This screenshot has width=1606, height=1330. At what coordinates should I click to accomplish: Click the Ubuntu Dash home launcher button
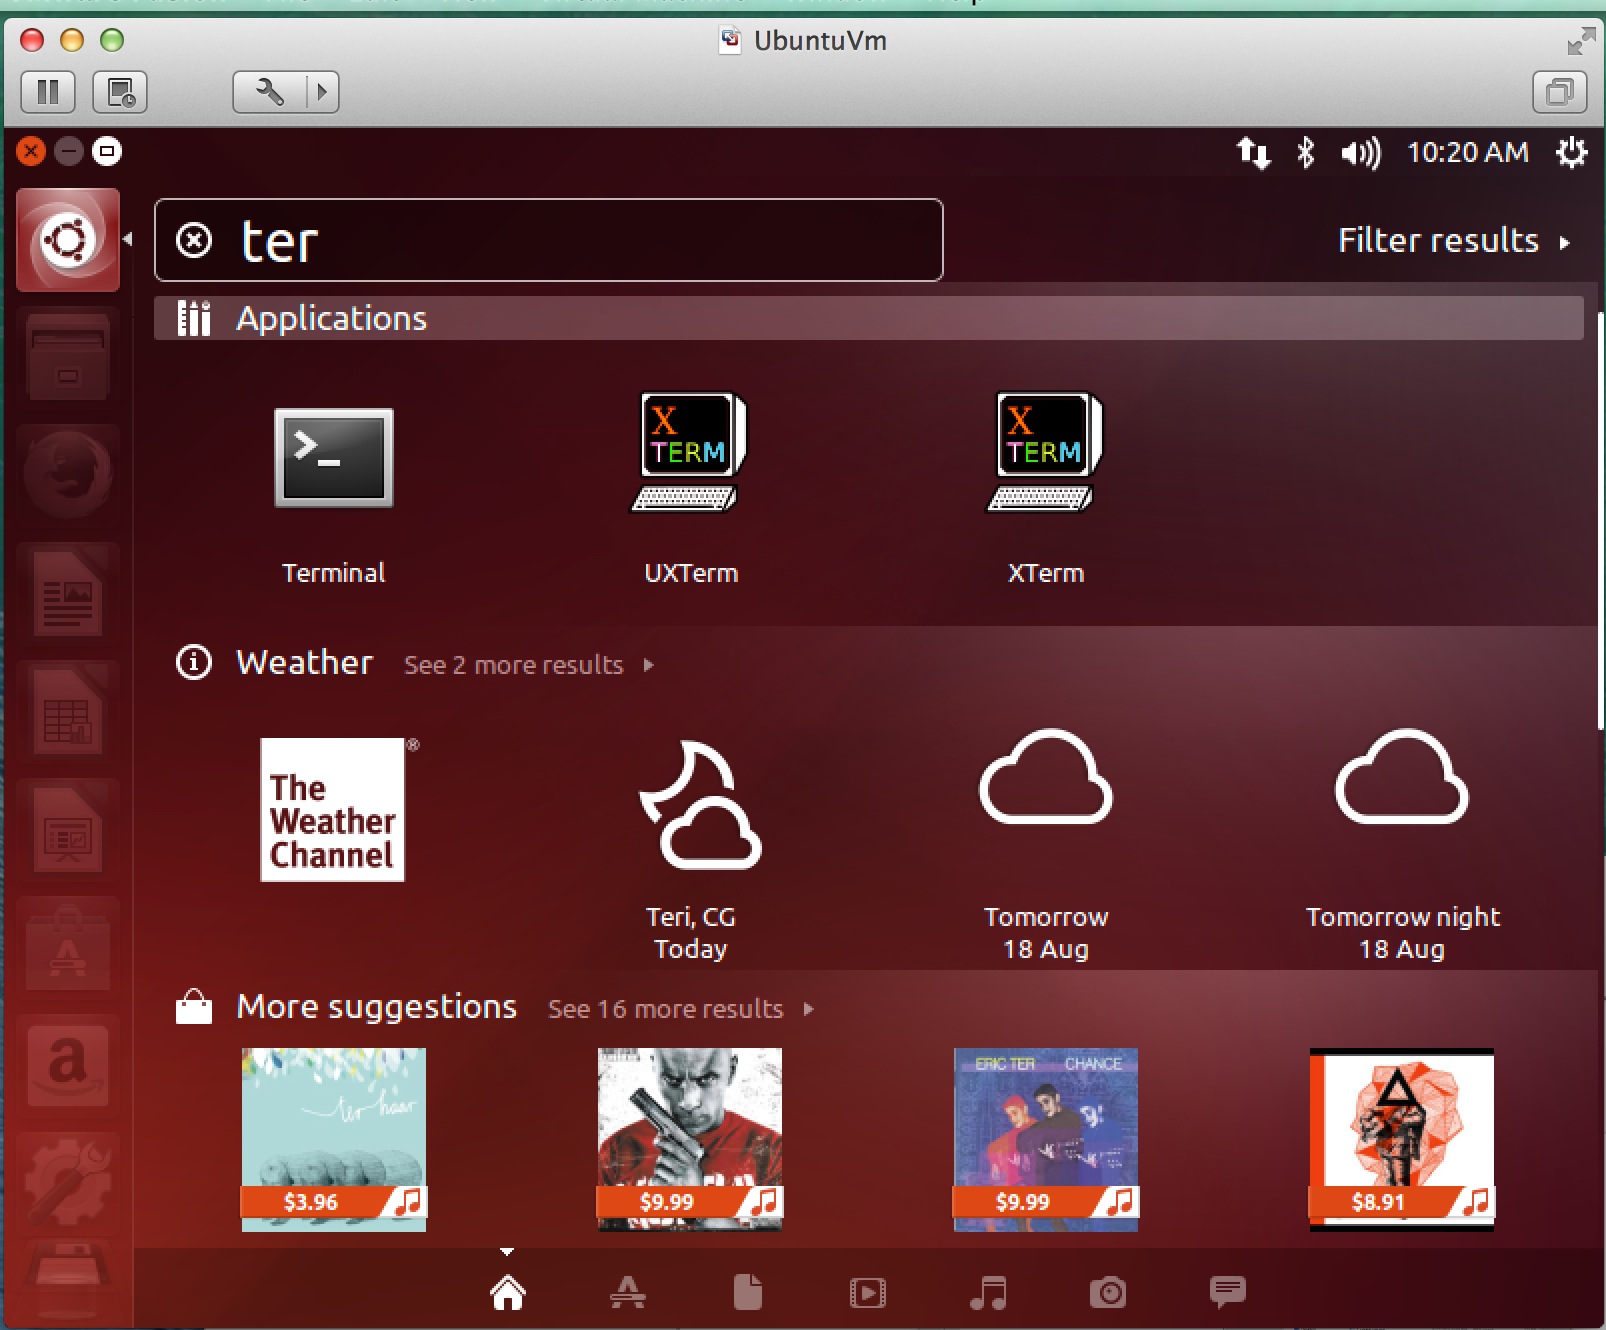68,240
